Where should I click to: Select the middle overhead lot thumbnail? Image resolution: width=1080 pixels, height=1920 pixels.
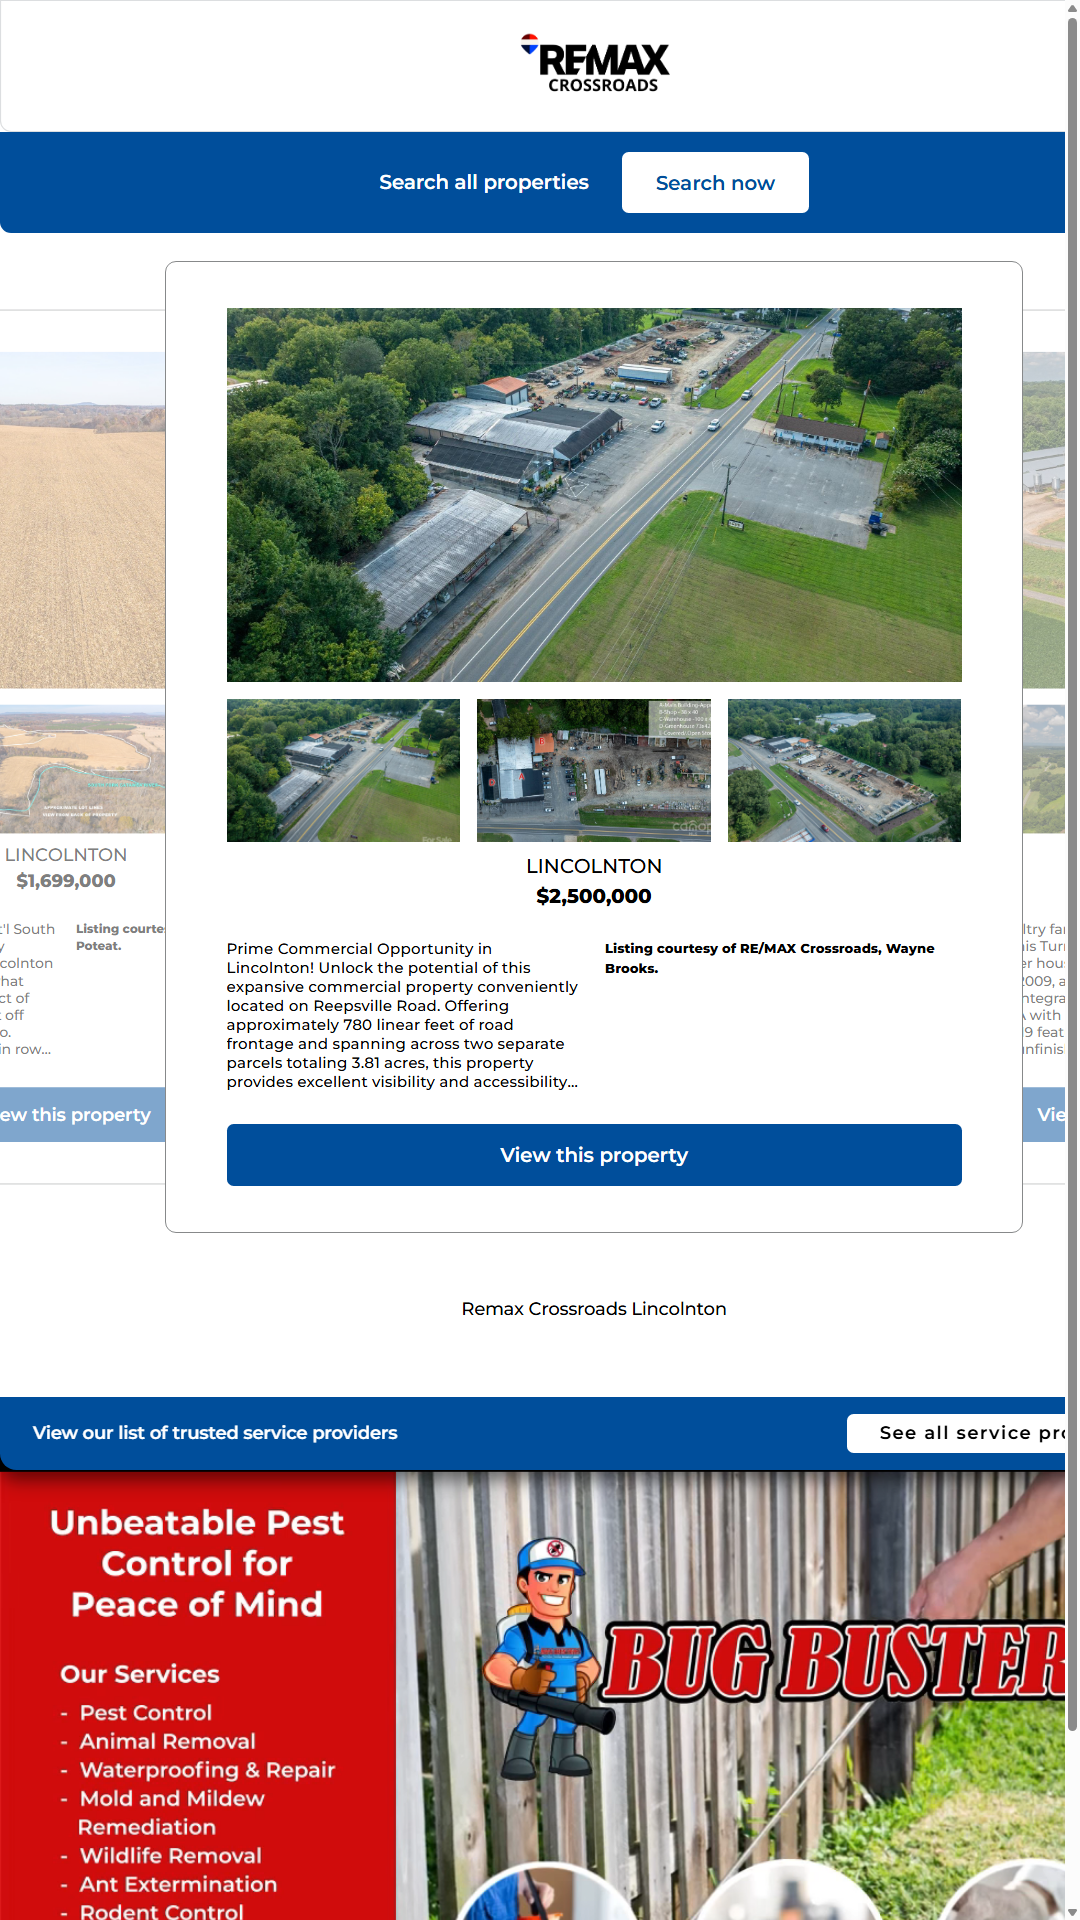click(x=594, y=770)
